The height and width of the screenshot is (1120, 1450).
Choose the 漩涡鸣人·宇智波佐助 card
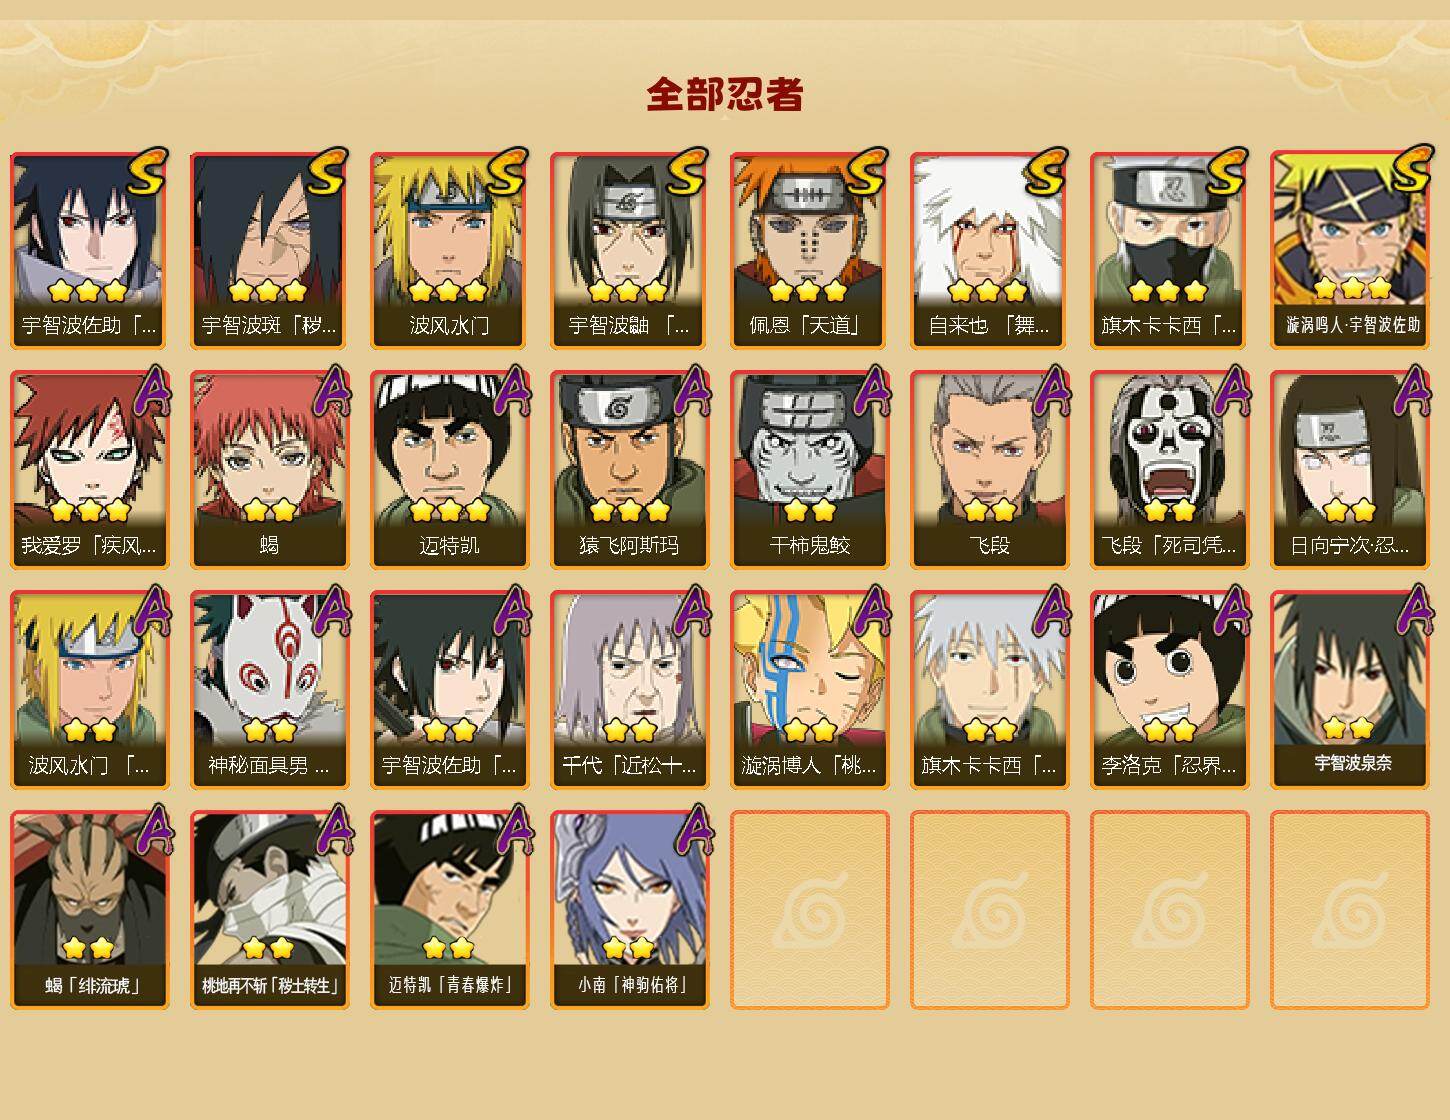(x=1349, y=250)
